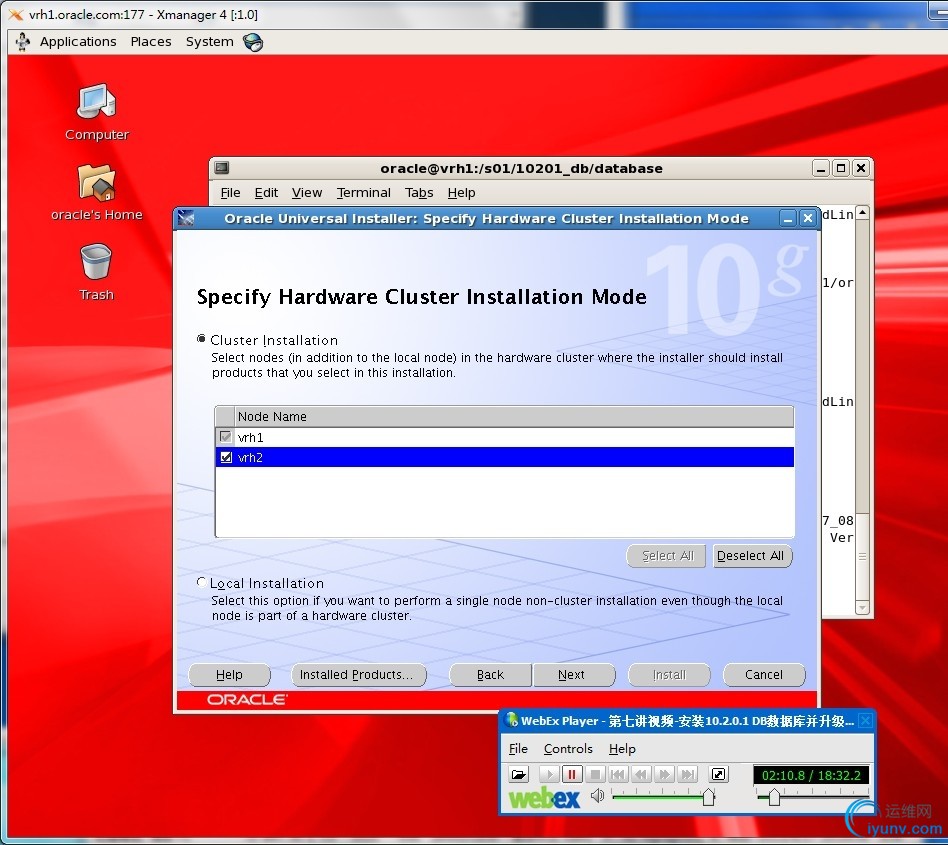Viewport: 948px width, 845px height.
Task: Select the Cluster Installation radio button
Action: coord(201,339)
